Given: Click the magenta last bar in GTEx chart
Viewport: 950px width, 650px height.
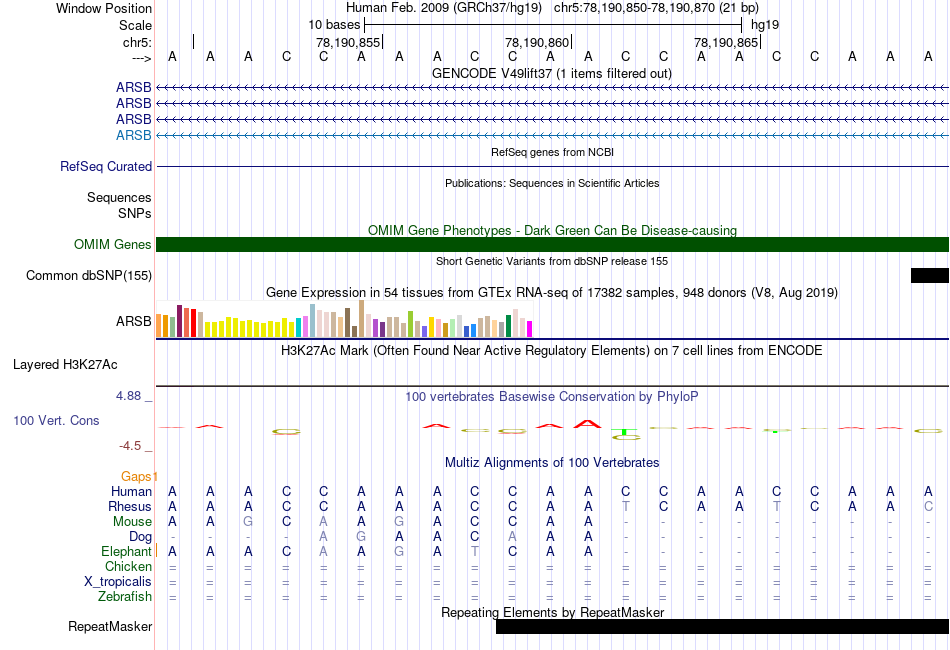Looking at the screenshot, I should point(529,329).
